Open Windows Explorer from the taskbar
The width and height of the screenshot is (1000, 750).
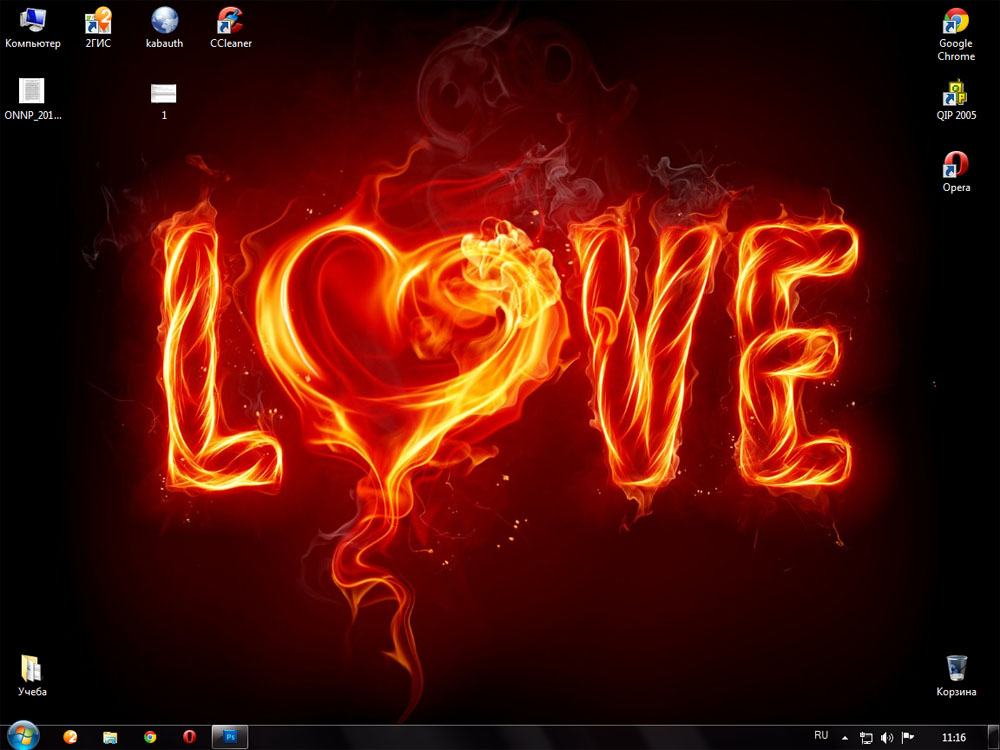tap(110, 737)
